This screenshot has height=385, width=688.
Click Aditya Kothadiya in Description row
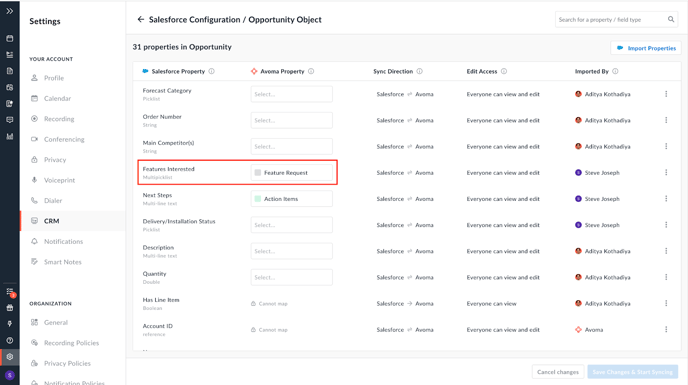click(x=607, y=251)
